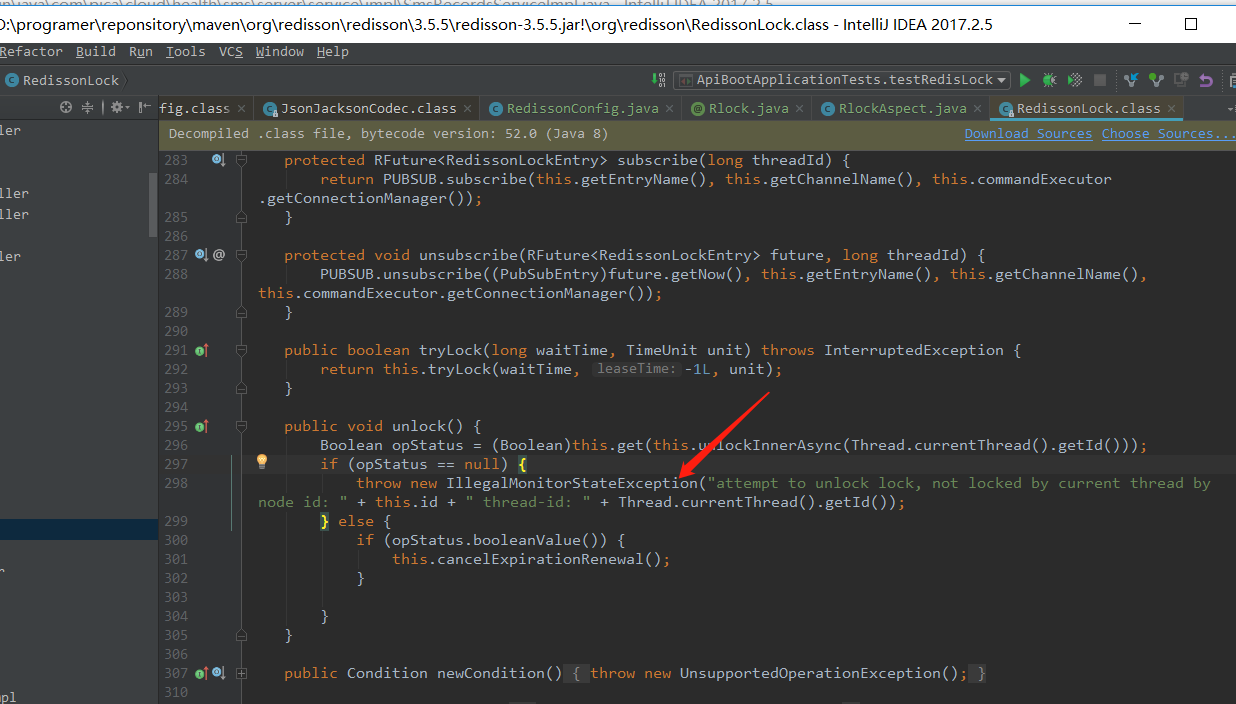The height and width of the screenshot is (704, 1236).
Task: Click the Download Sources link
Action: tap(1028, 133)
